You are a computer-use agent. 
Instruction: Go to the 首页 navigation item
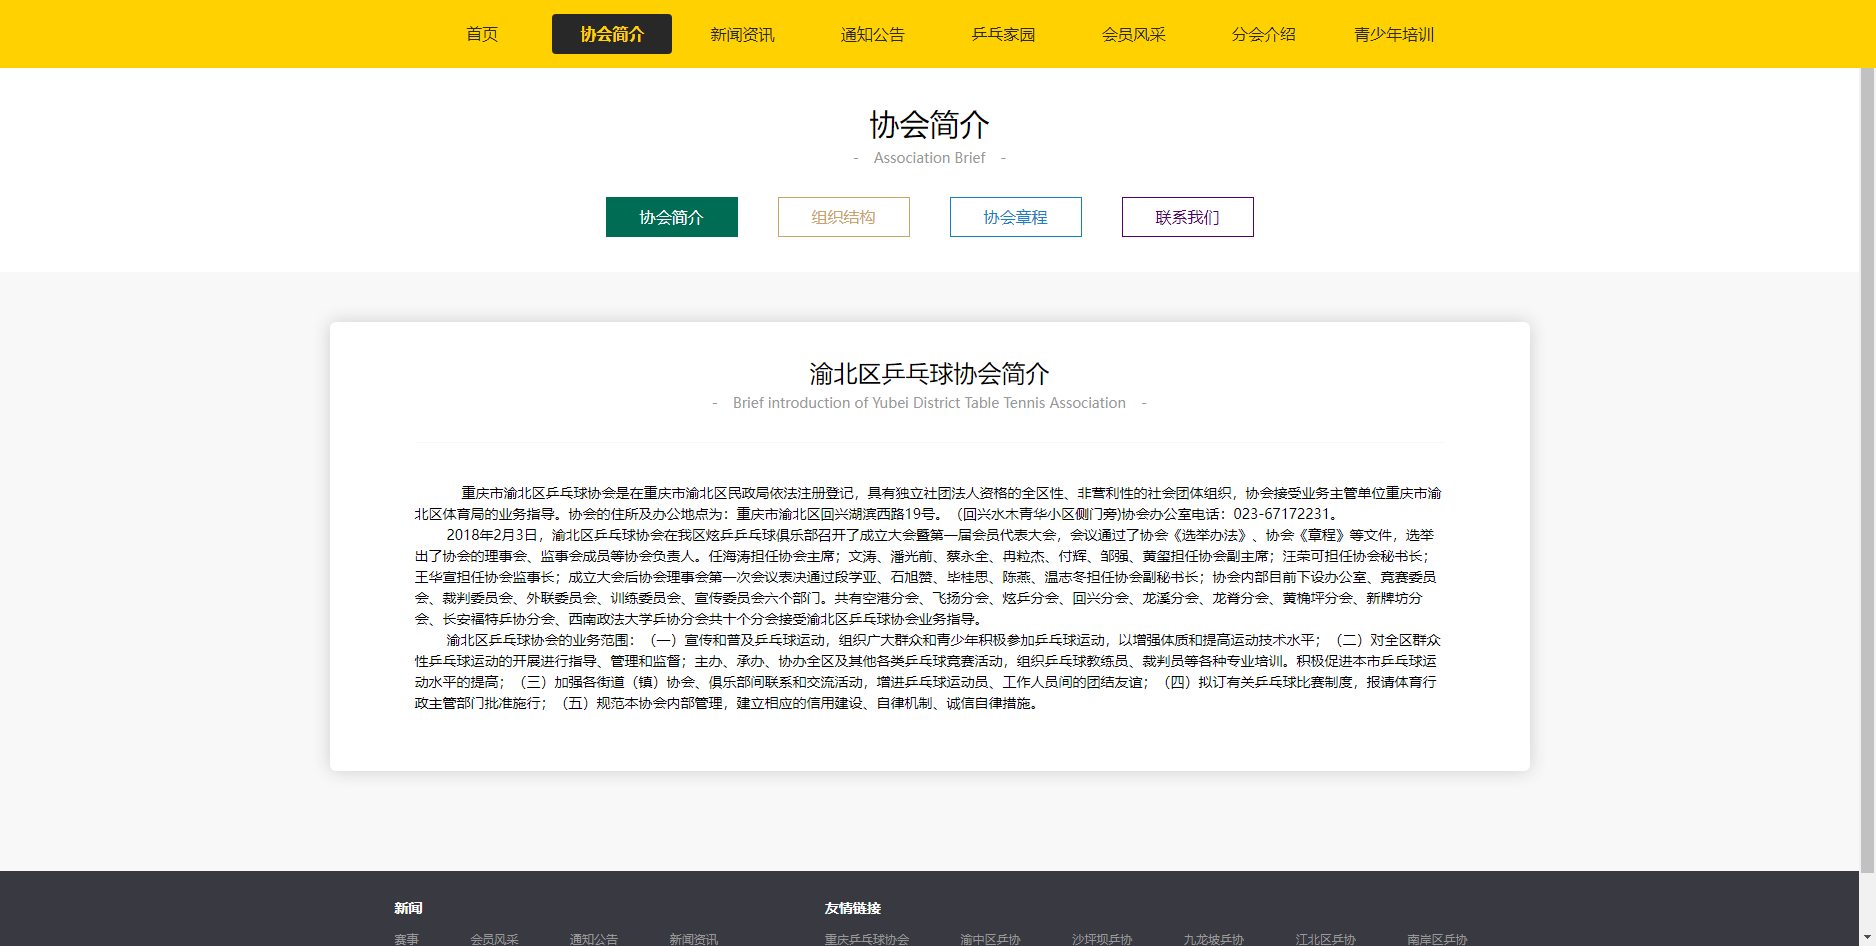point(482,34)
